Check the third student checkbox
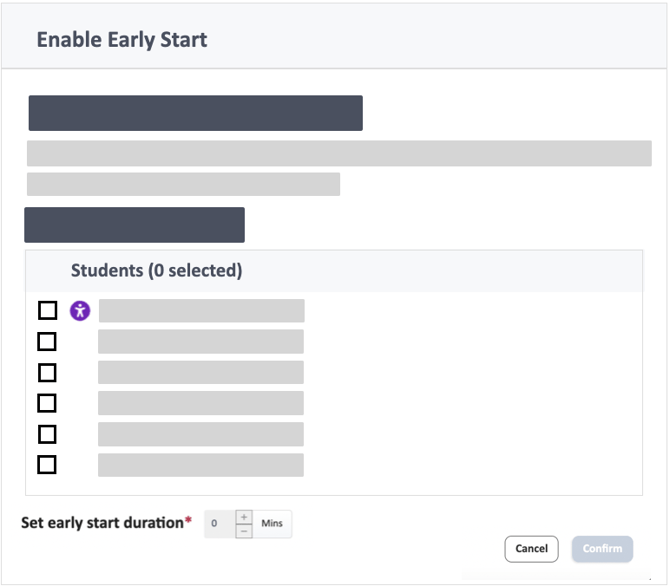Image resolution: width=670 pixels, height=586 pixels. [x=47, y=373]
